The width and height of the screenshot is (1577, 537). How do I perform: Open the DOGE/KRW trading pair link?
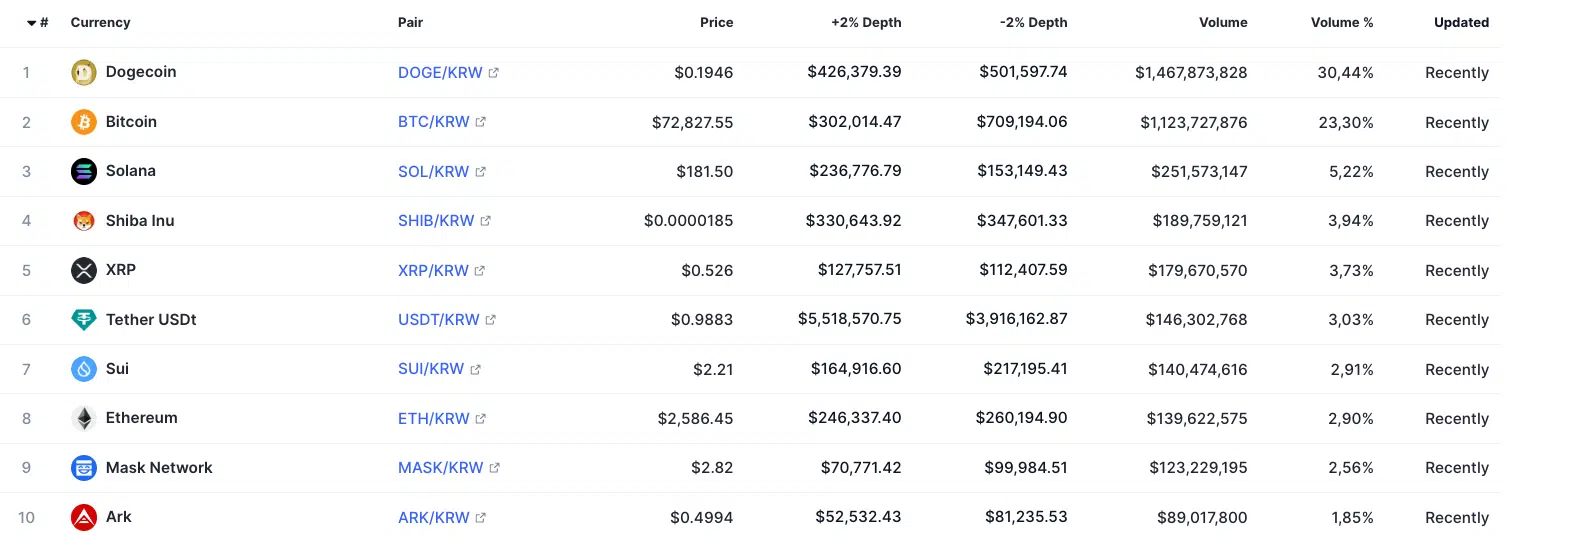[x=440, y=73]
